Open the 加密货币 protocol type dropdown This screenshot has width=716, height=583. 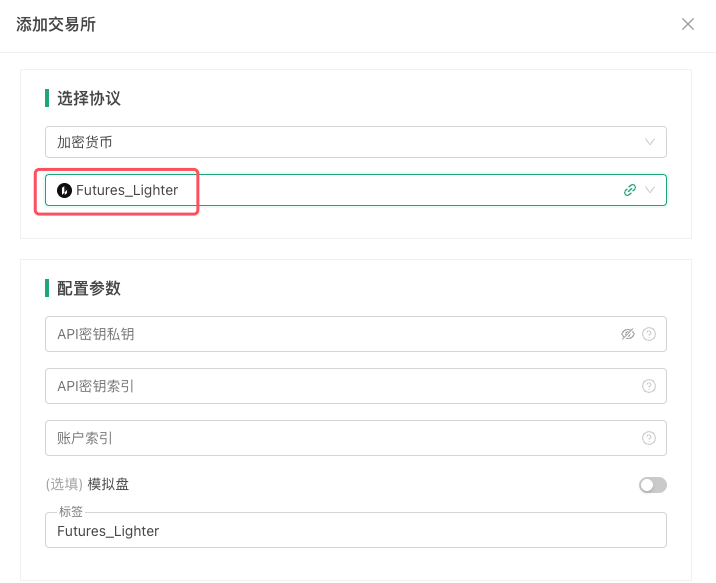pos(340,142)
